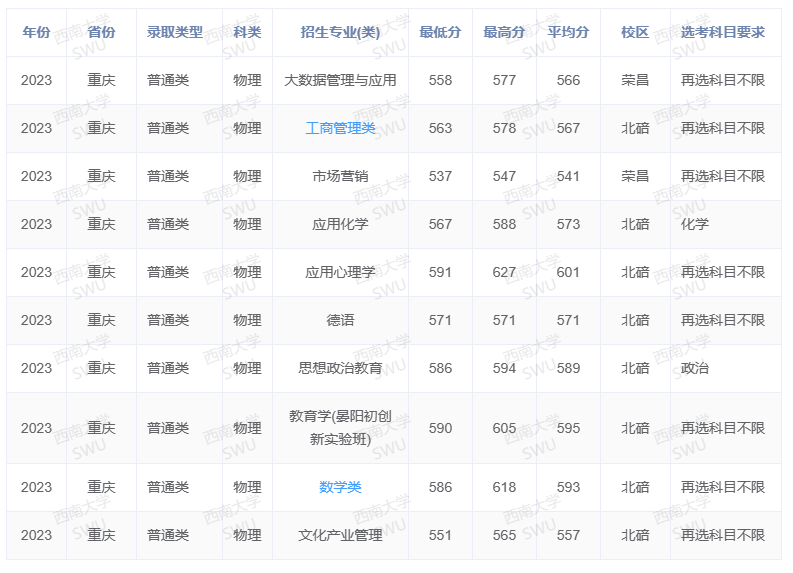Click 2023 in the 文化产业管理 row
Image resolution: width=793 pixels, height=573 pixels.
[x=36, y=535]
